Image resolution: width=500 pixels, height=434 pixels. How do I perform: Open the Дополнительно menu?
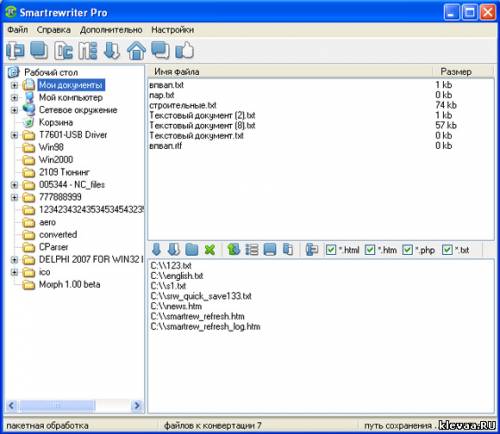tap(111, 30)
